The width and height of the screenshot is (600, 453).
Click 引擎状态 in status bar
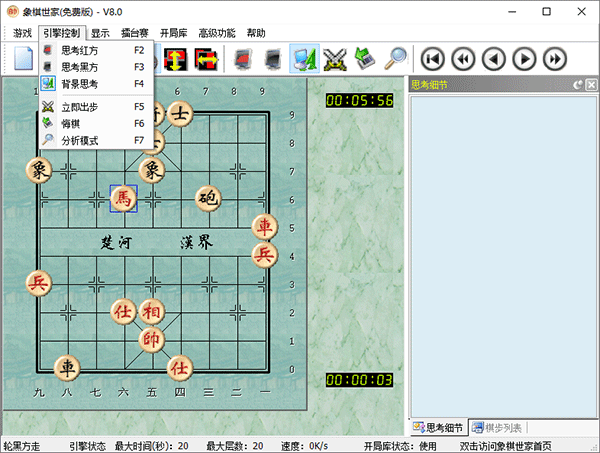click(87, 446)
